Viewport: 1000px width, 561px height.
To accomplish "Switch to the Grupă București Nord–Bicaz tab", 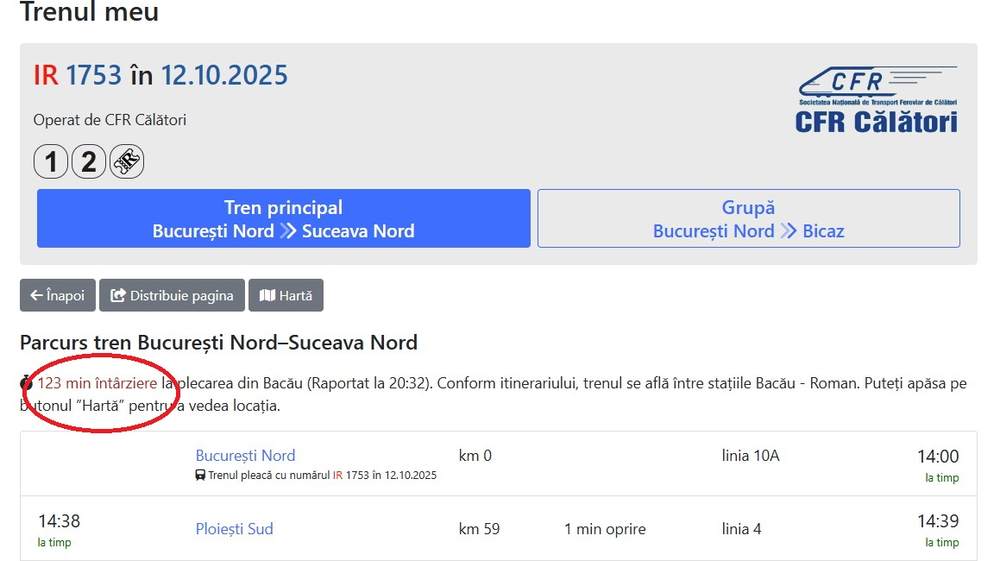I will tap(748, 219).
